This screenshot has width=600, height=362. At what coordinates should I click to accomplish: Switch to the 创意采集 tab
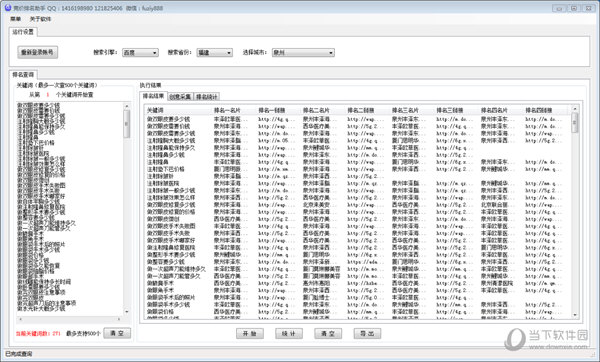pos(180,97)
